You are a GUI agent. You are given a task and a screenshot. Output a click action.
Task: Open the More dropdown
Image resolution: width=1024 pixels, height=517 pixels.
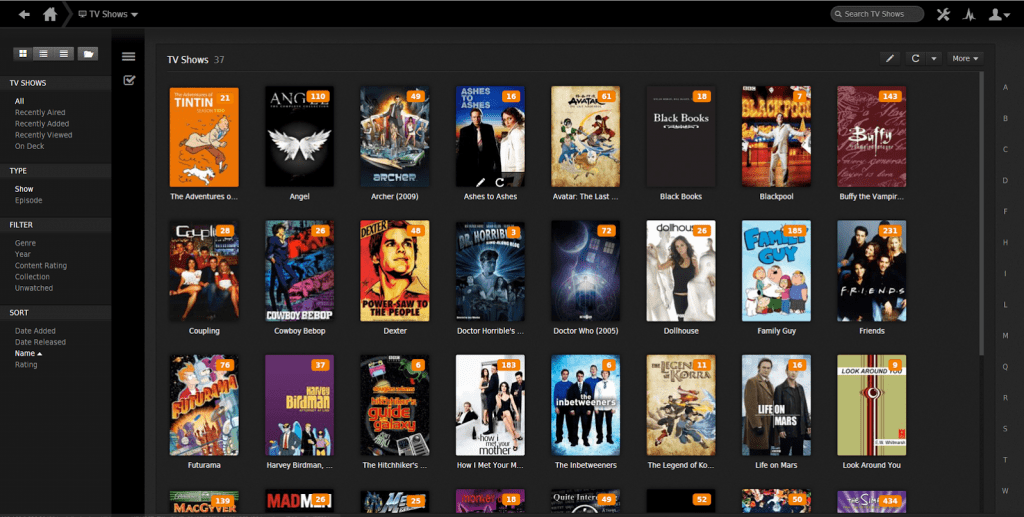[965, 59]
